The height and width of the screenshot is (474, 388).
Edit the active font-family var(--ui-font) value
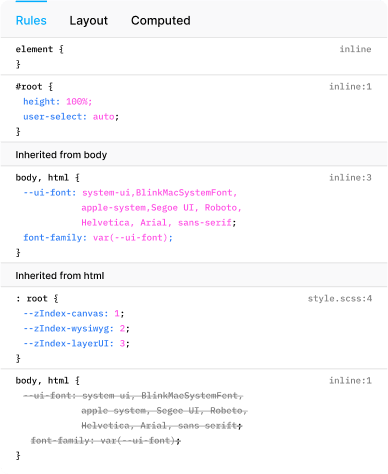[130, 238]
